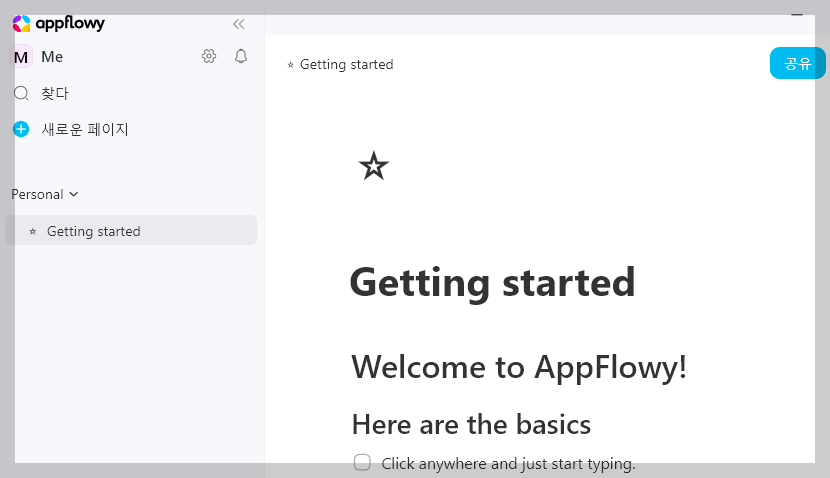
Task: Click the Here are the basics heading
Action: pos(471,425)
